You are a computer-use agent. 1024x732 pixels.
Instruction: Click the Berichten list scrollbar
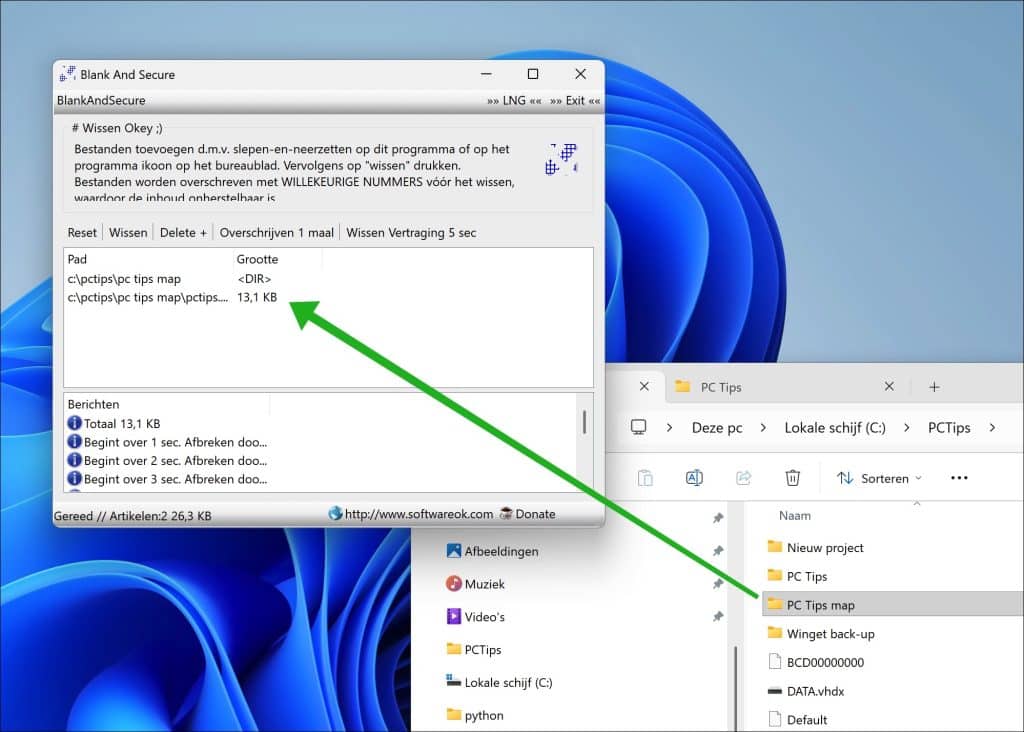pos(584,422)
